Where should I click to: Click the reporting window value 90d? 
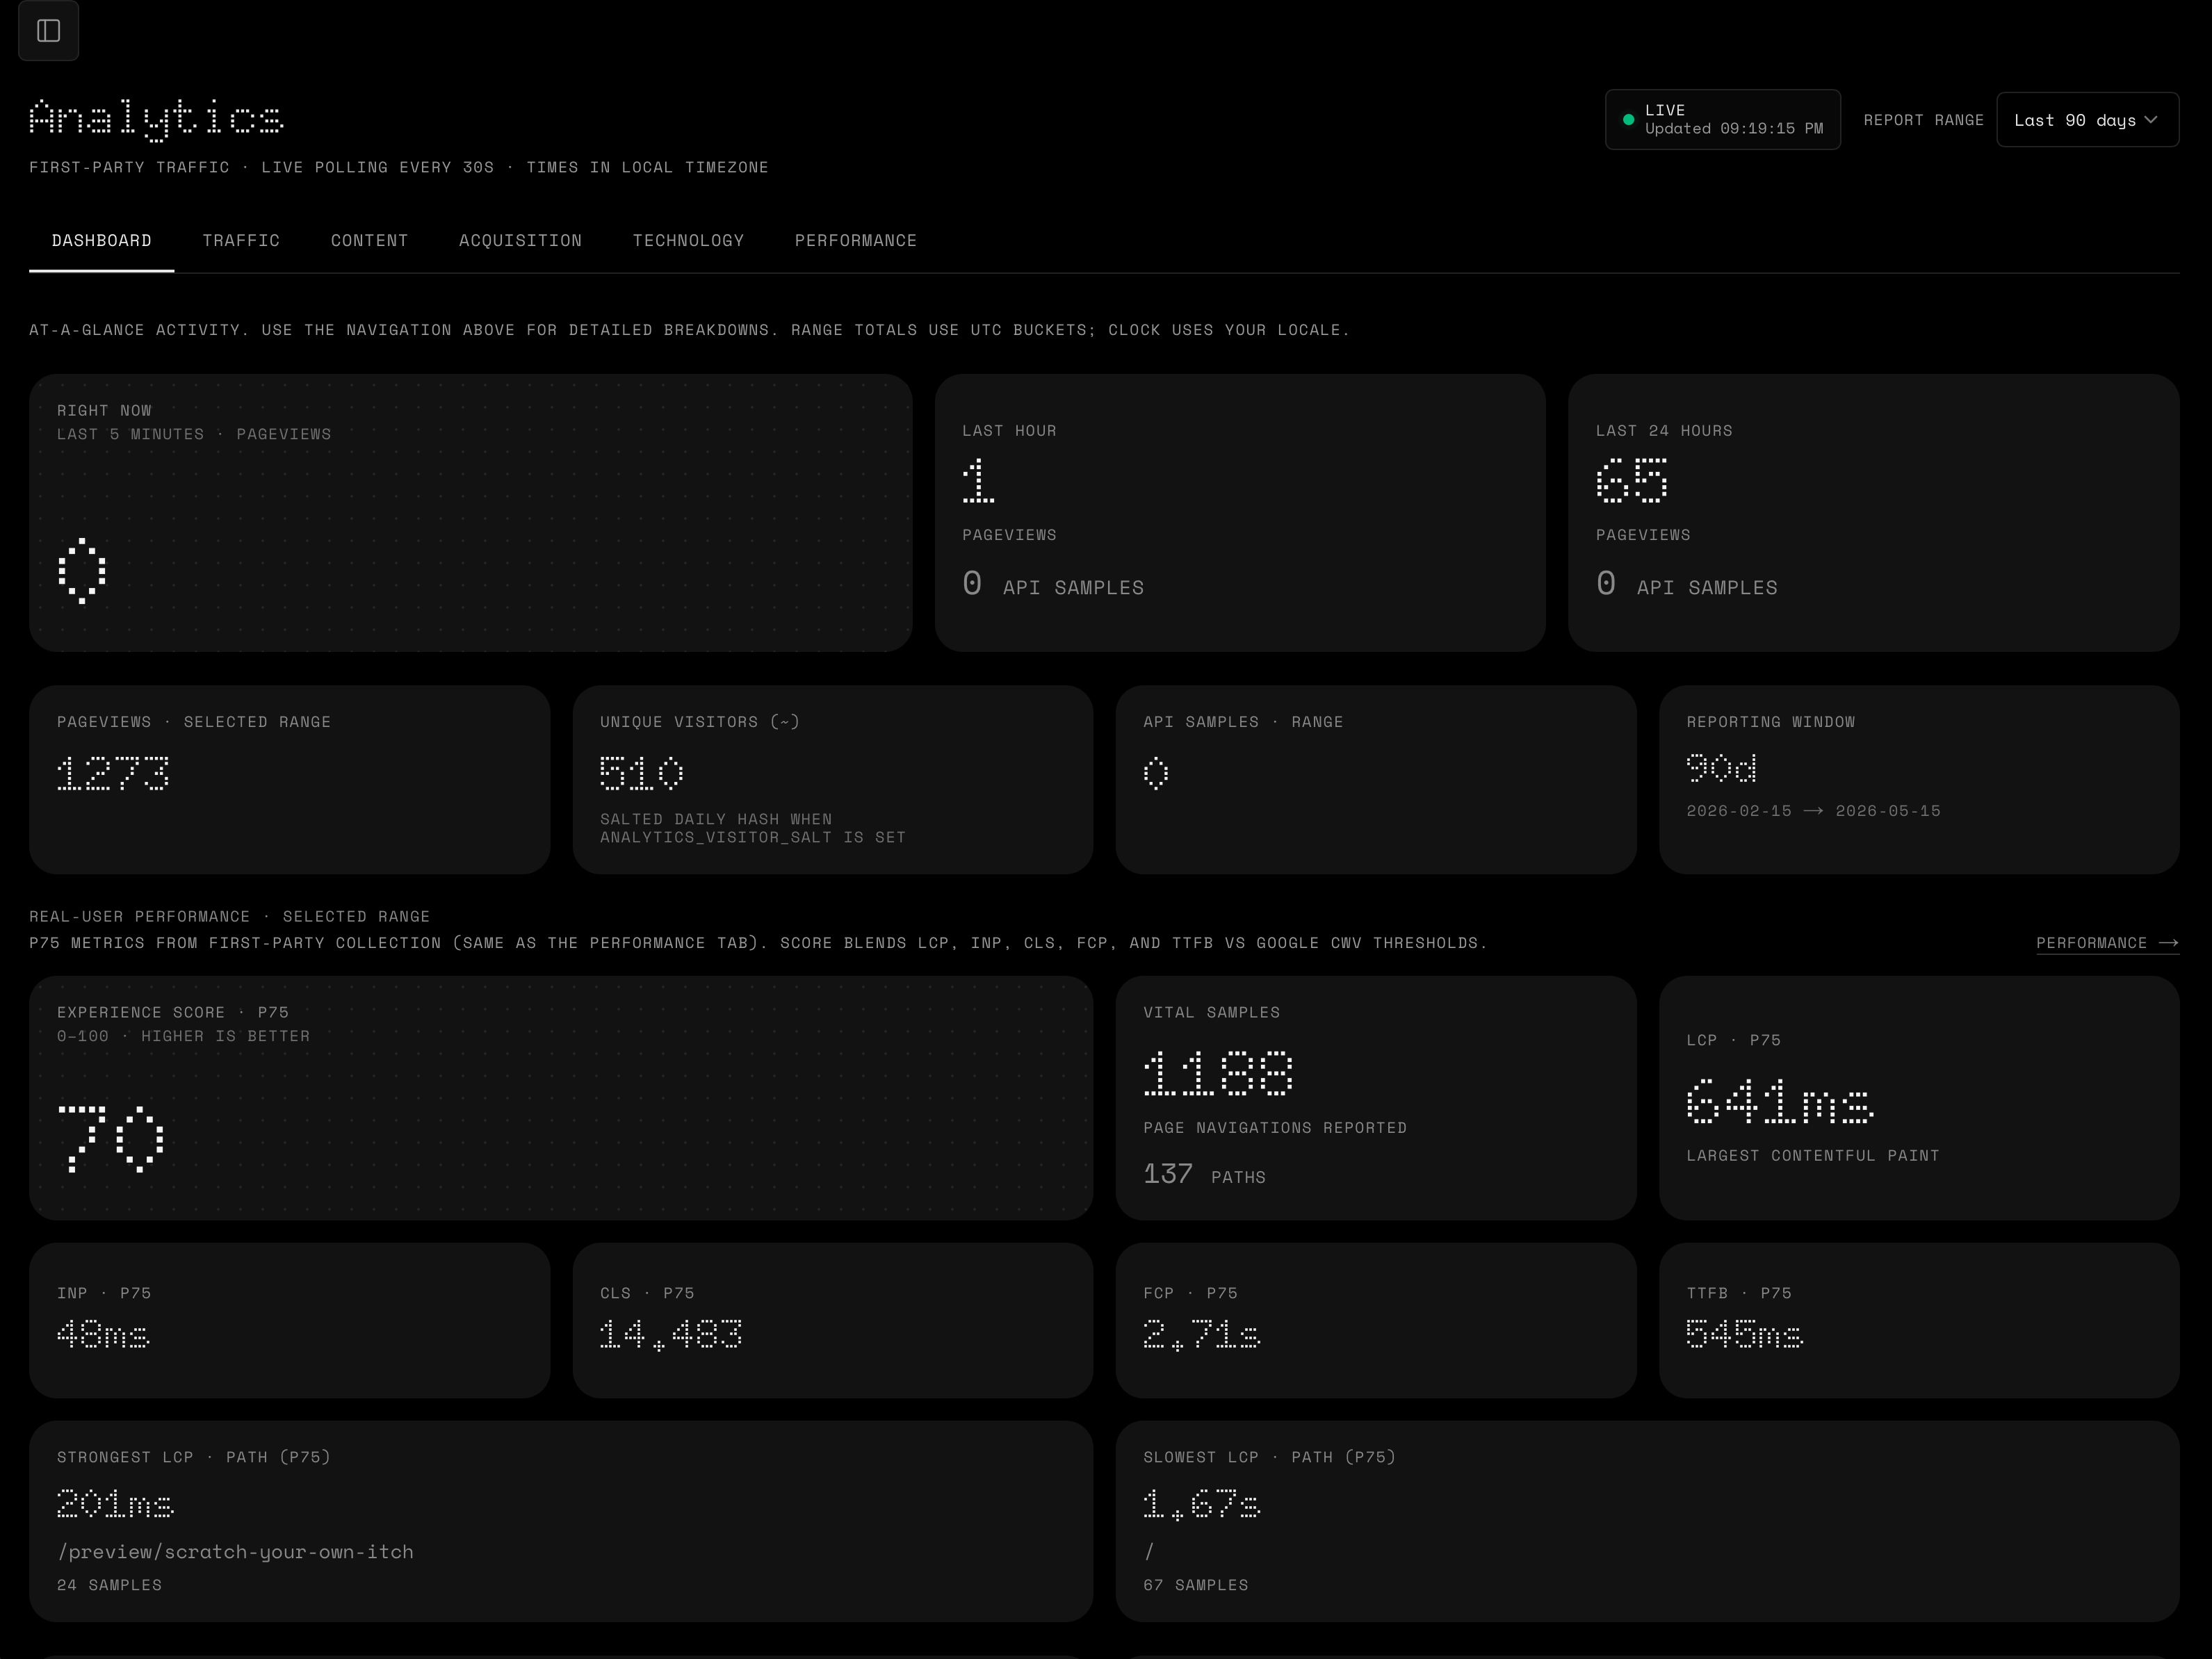[x=1721, y=768]
